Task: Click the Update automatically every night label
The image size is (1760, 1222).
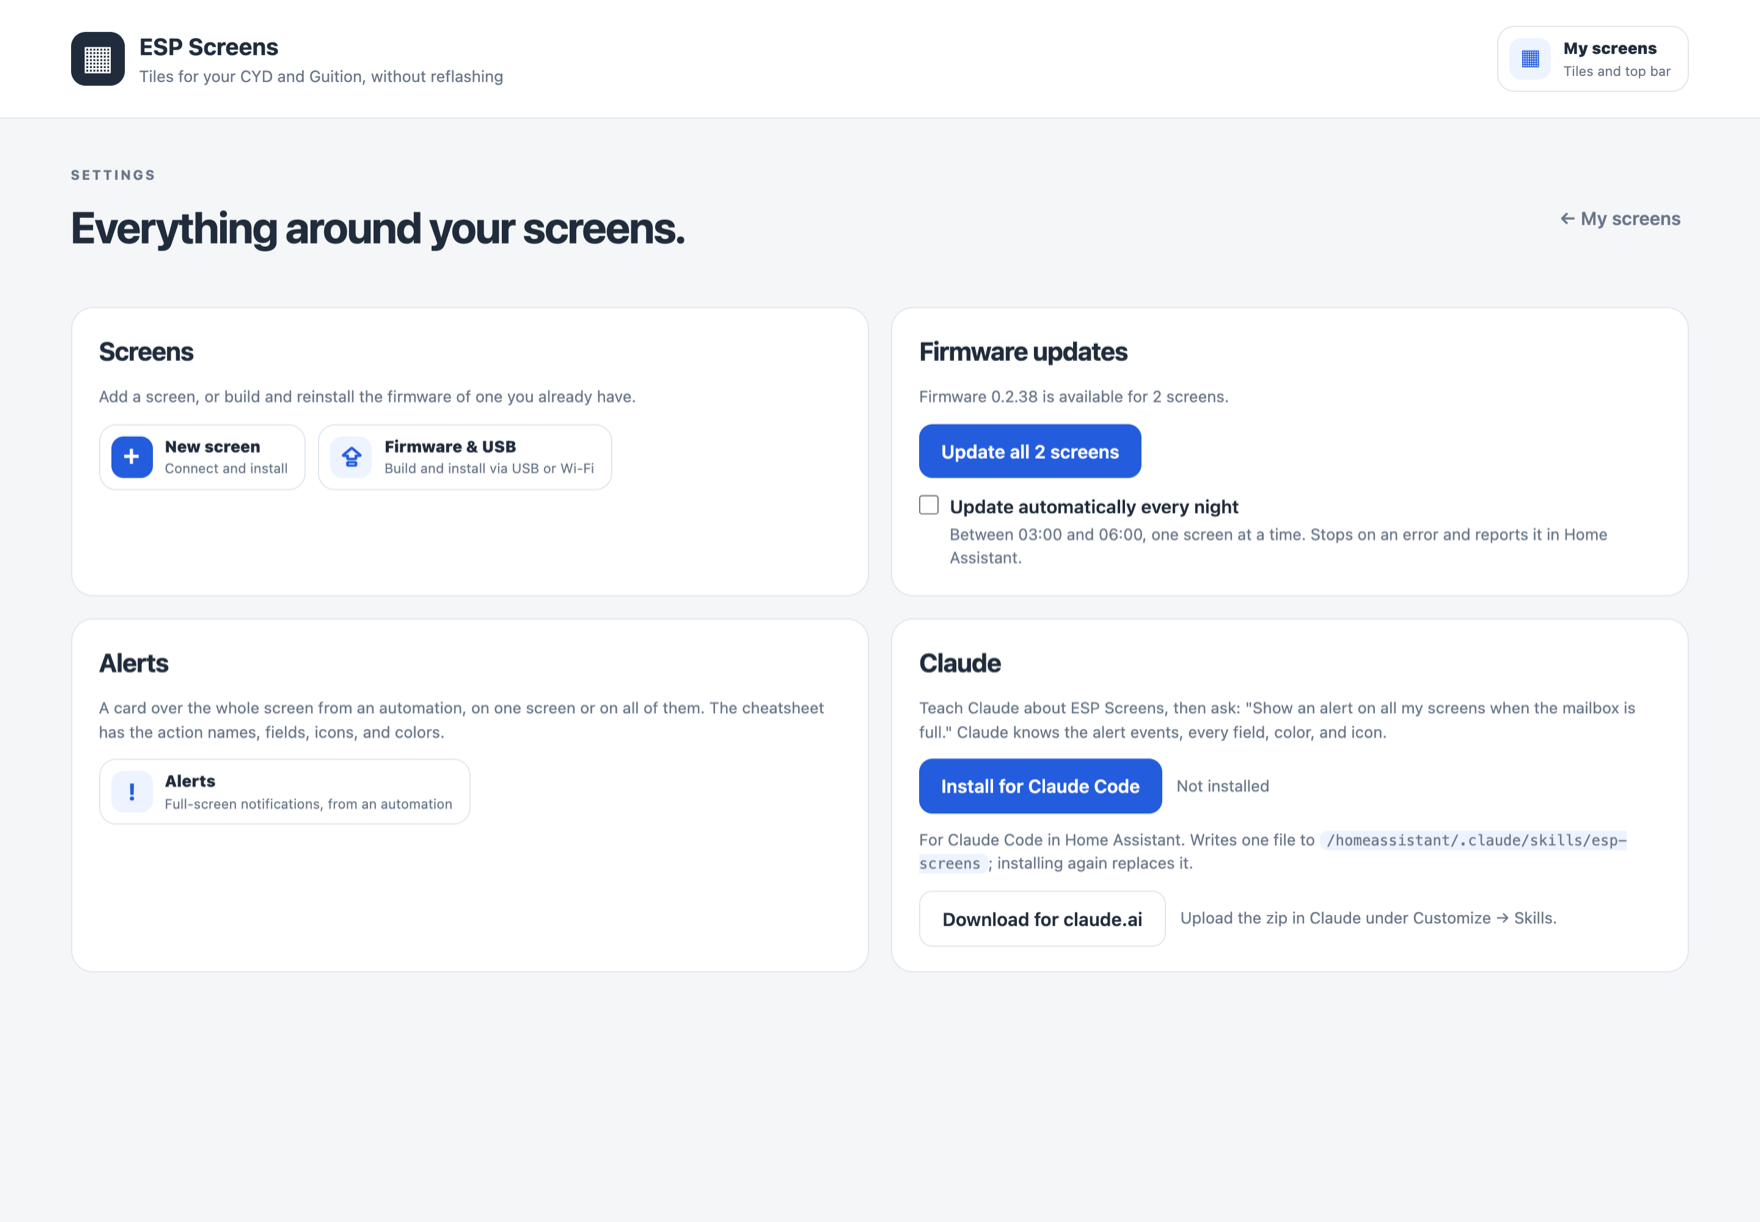Action: 1094,507
